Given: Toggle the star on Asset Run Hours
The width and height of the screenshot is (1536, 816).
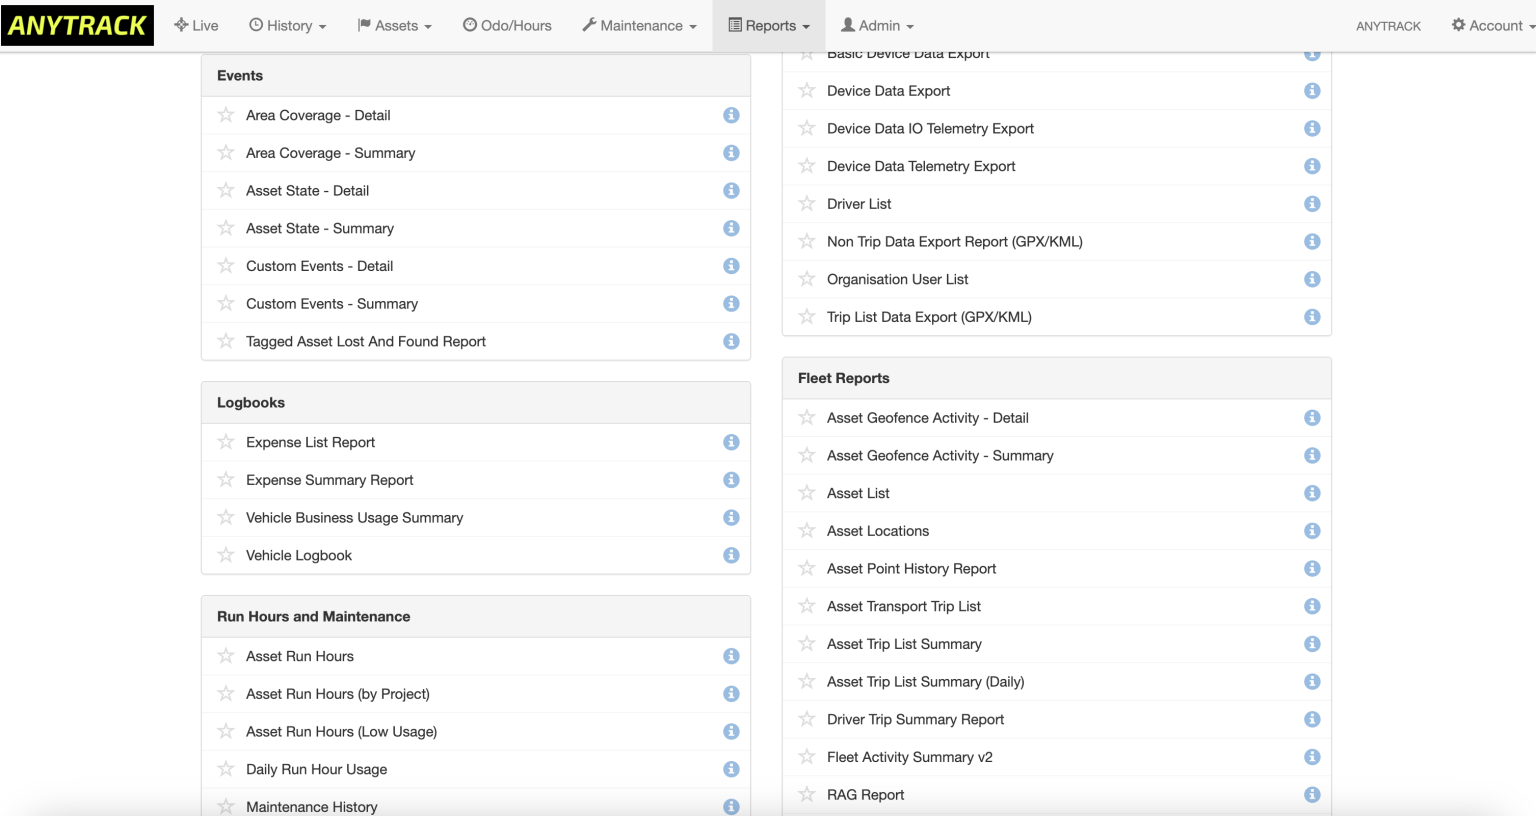Looking at the screenshot, I should (225, 656).
